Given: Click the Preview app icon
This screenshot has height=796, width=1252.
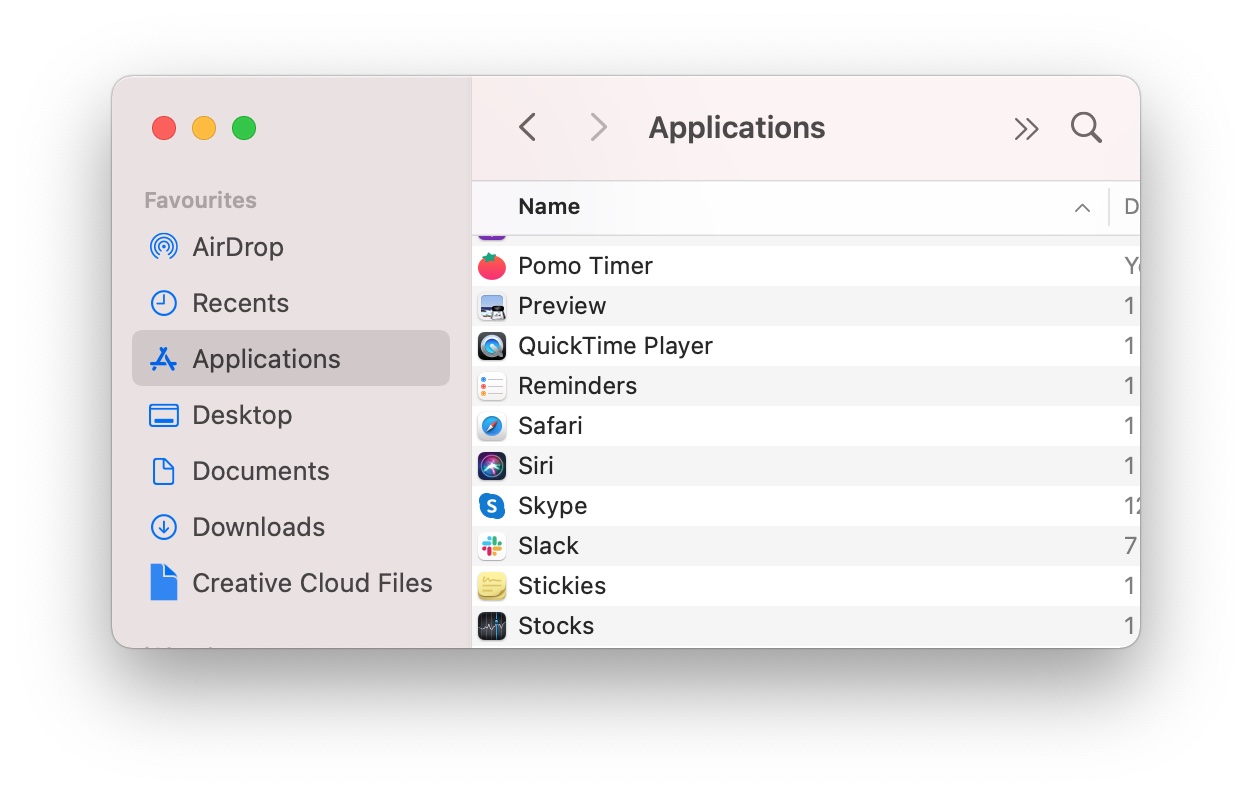Looking at the screenshot, I should (492, 306).
